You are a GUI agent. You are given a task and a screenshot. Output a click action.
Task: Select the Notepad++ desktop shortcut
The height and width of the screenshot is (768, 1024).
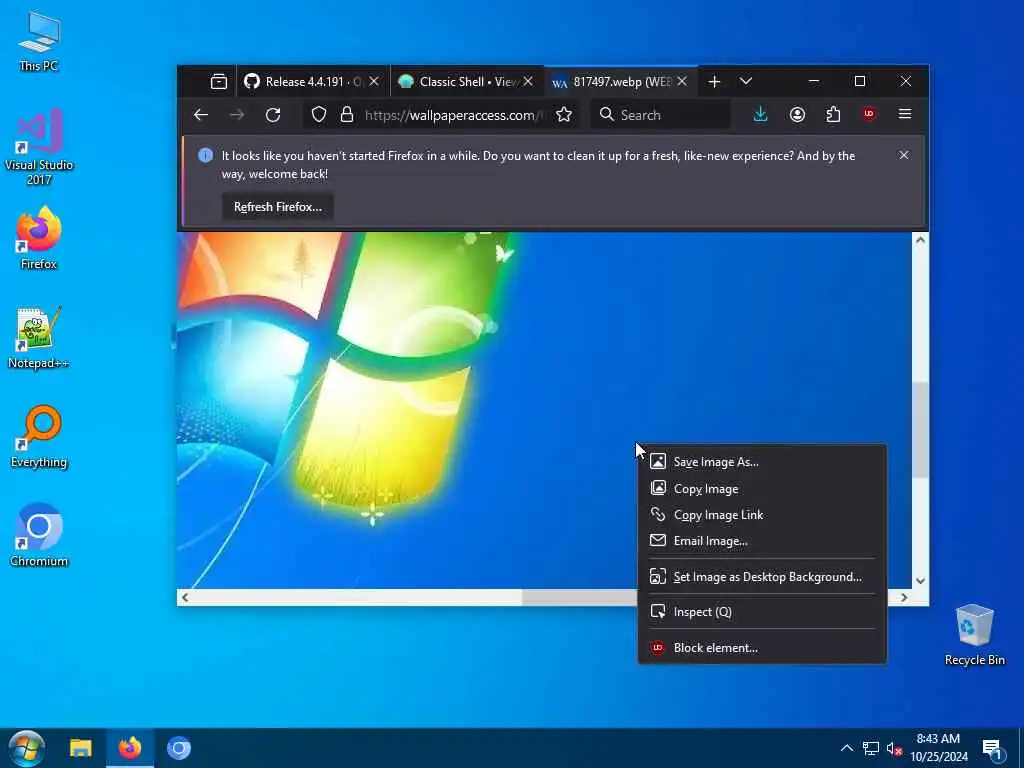coord(39,338)
